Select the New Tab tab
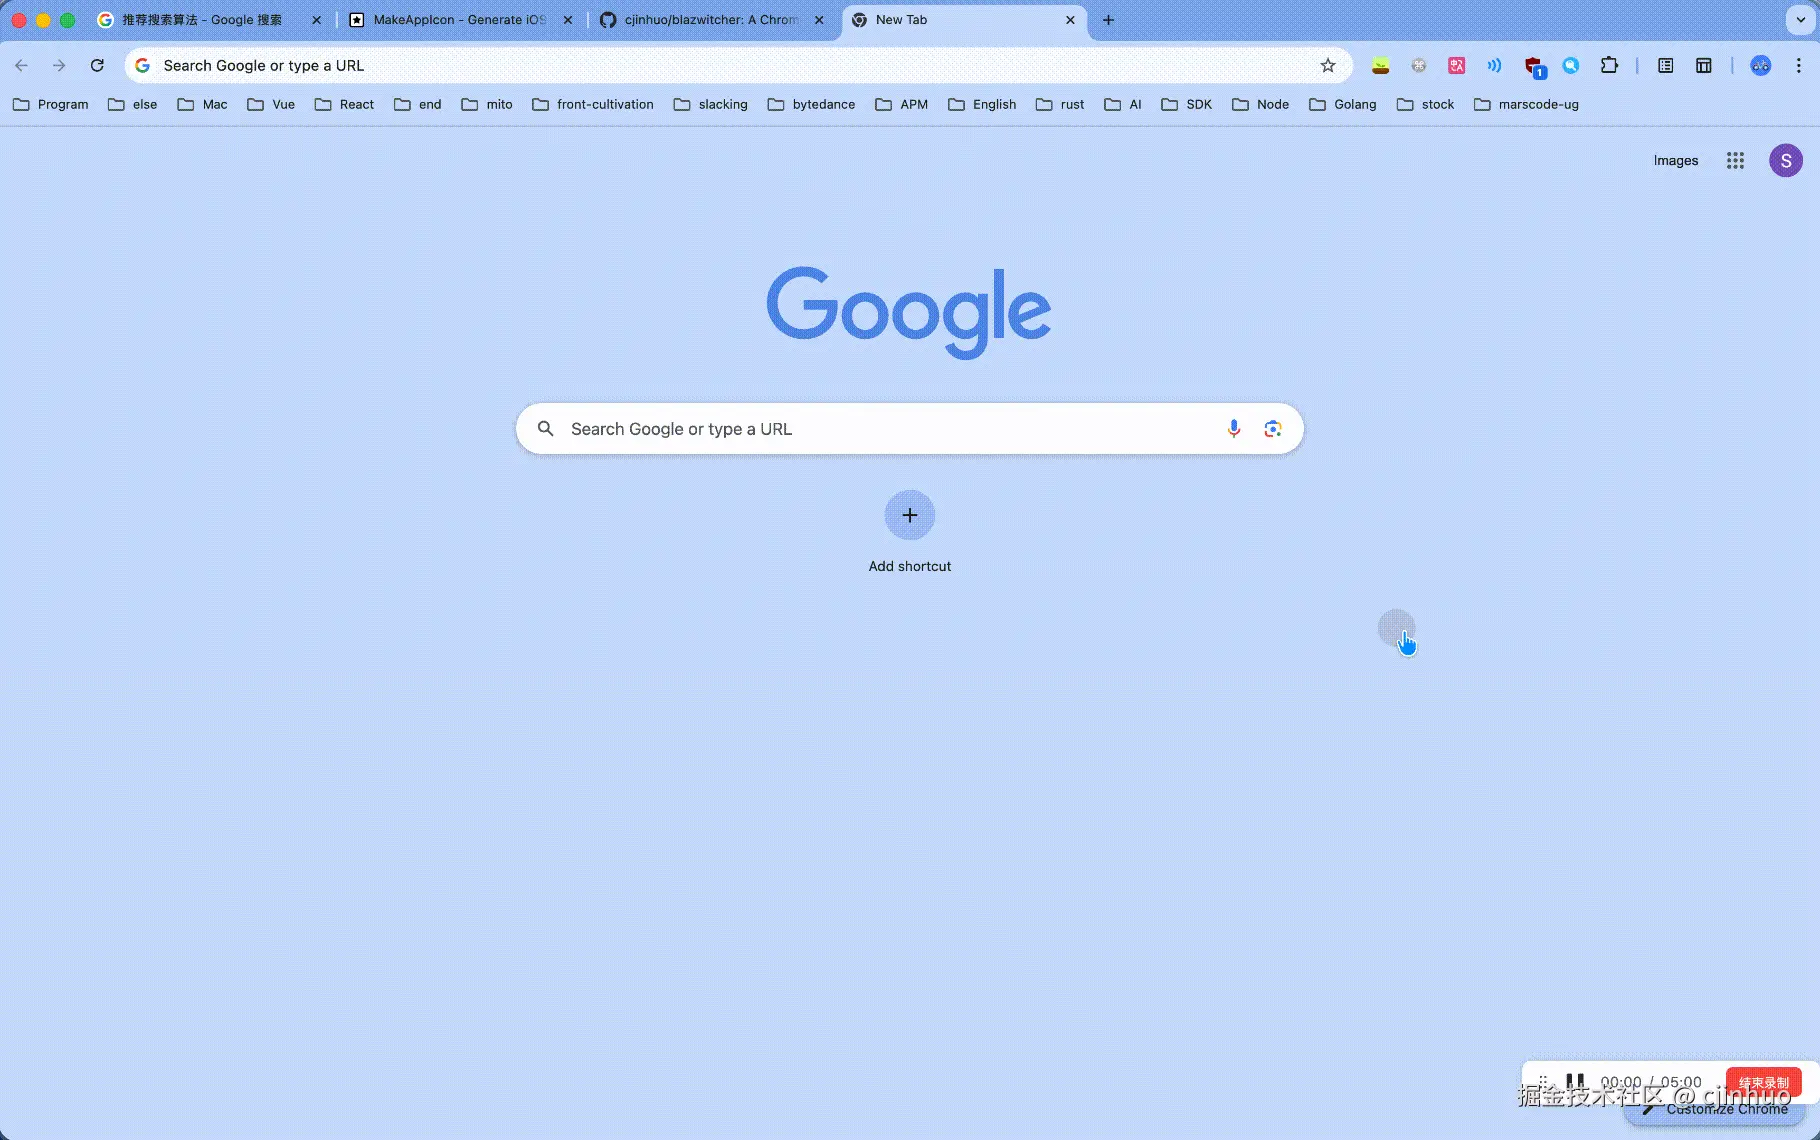 coord(964,20)
